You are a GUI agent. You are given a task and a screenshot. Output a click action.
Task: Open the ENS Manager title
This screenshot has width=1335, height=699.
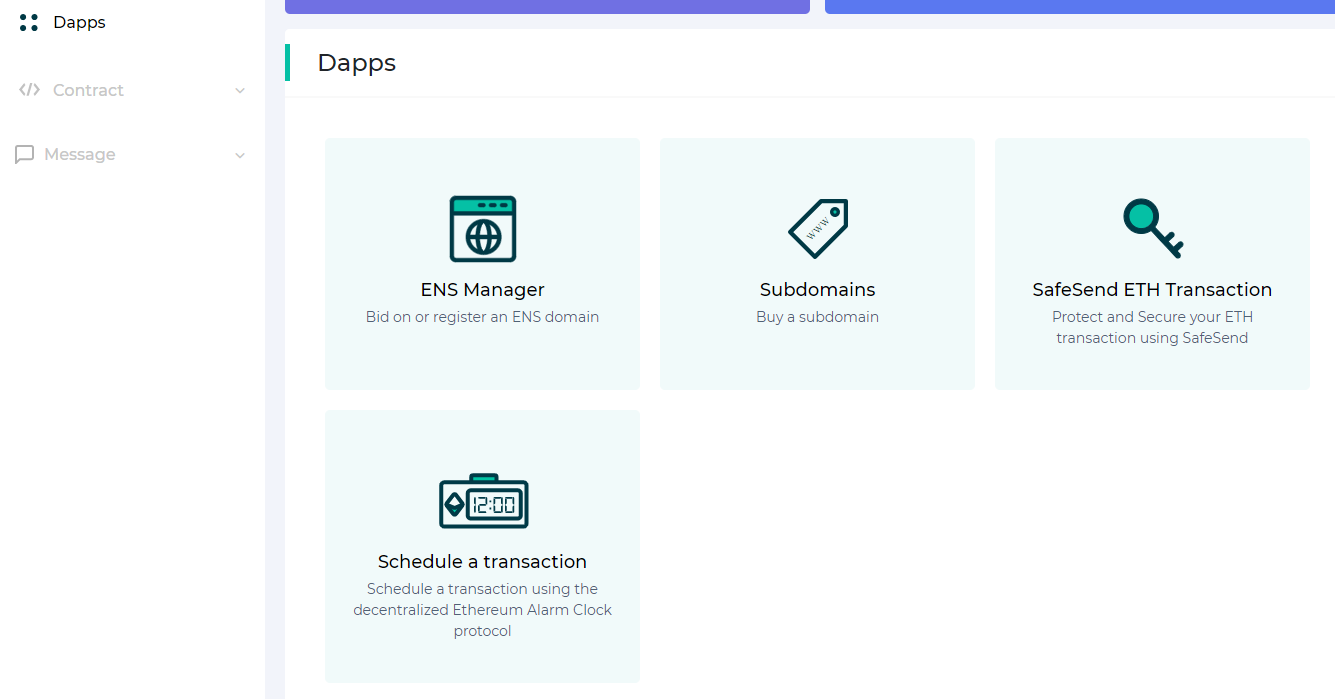(483, 290)
